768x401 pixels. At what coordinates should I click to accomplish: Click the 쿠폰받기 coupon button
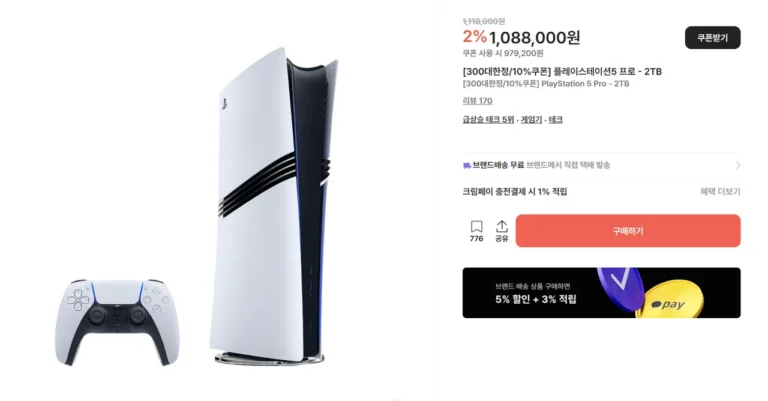point(713,38)
